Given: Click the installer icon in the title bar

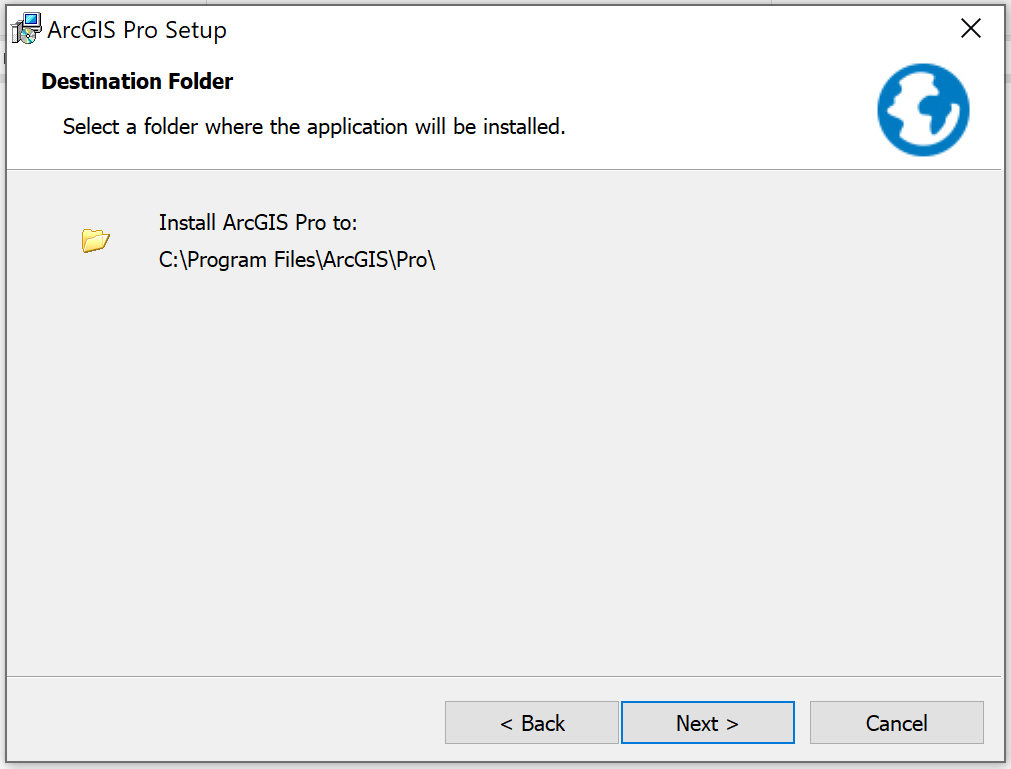Looking at the screenshot, I should pos(26,29).
